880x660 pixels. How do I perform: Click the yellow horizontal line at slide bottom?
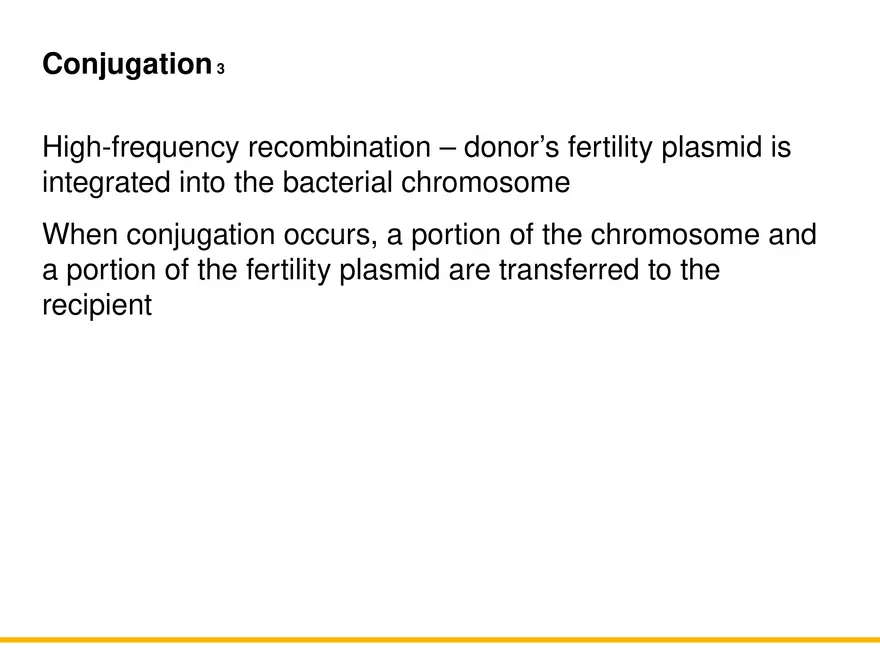point(440,639)
